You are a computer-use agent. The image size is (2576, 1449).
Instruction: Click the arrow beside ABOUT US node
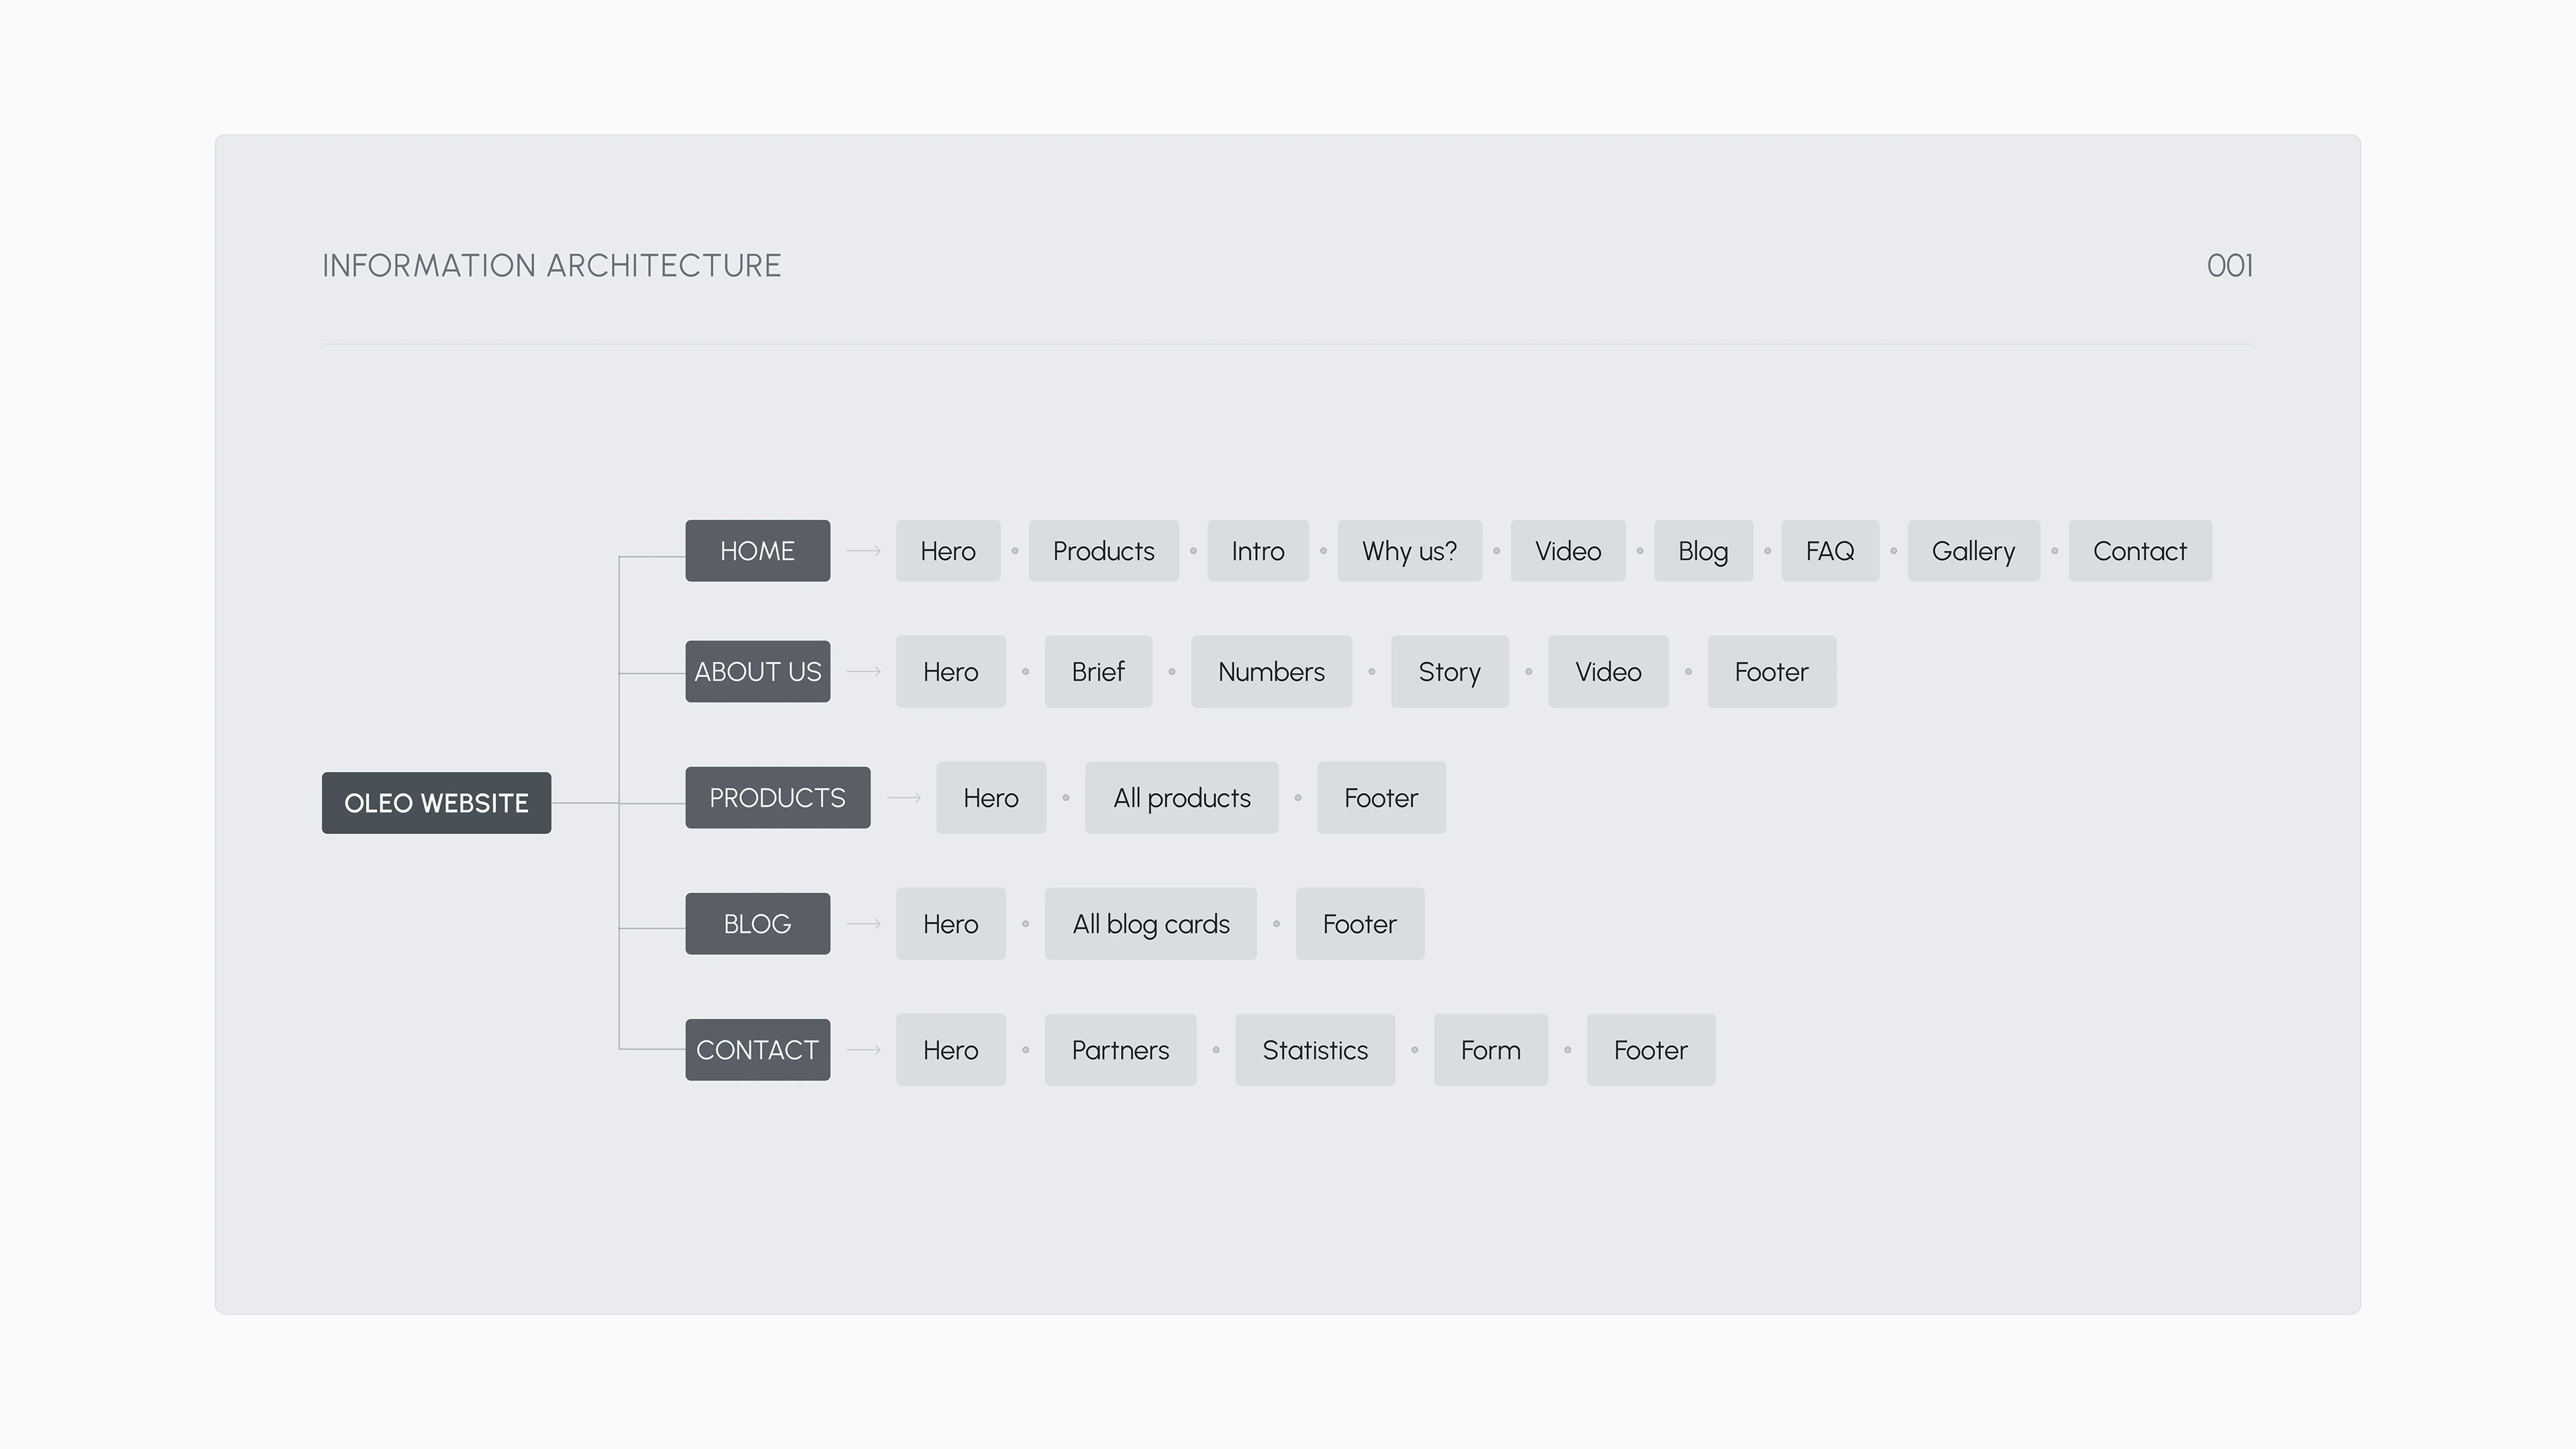864,672
